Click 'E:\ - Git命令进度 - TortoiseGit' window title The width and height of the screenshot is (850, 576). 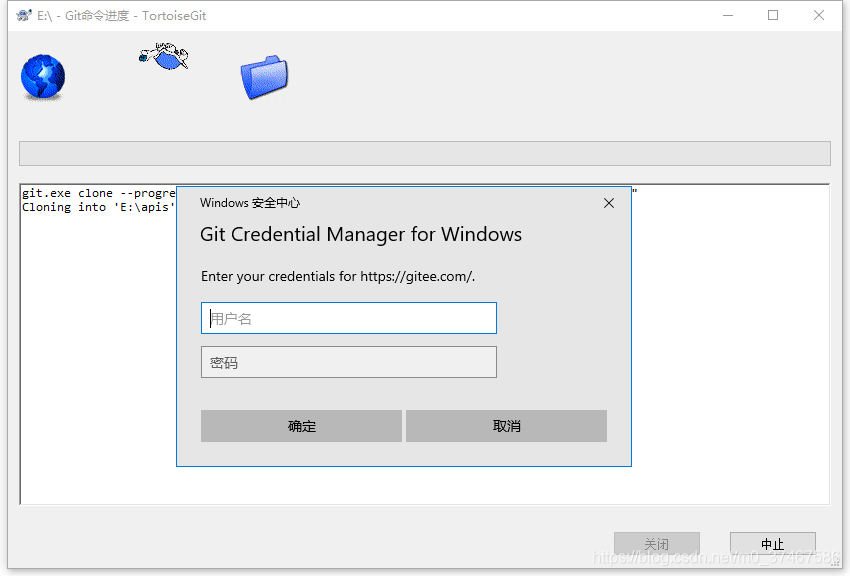pos(121,16)
